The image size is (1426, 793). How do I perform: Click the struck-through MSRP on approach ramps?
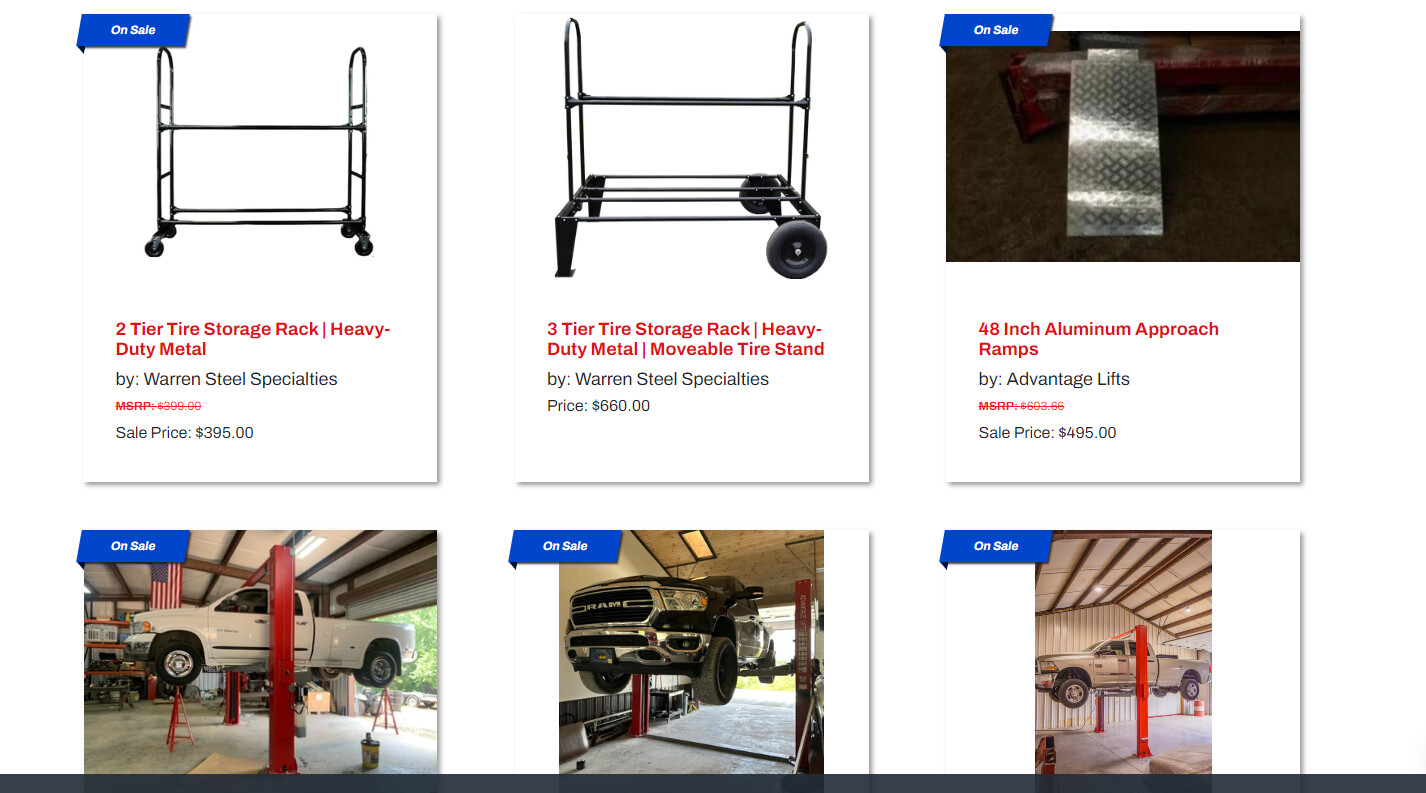tap(1021, 406)
